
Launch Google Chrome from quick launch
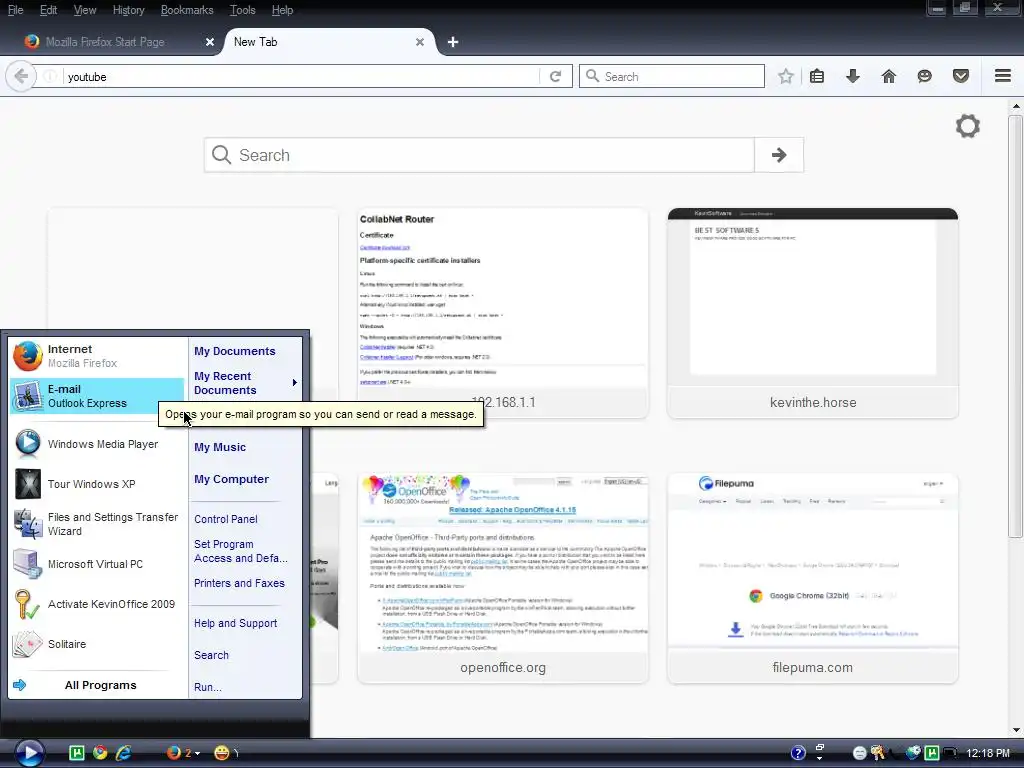click(x=100, y=752)
